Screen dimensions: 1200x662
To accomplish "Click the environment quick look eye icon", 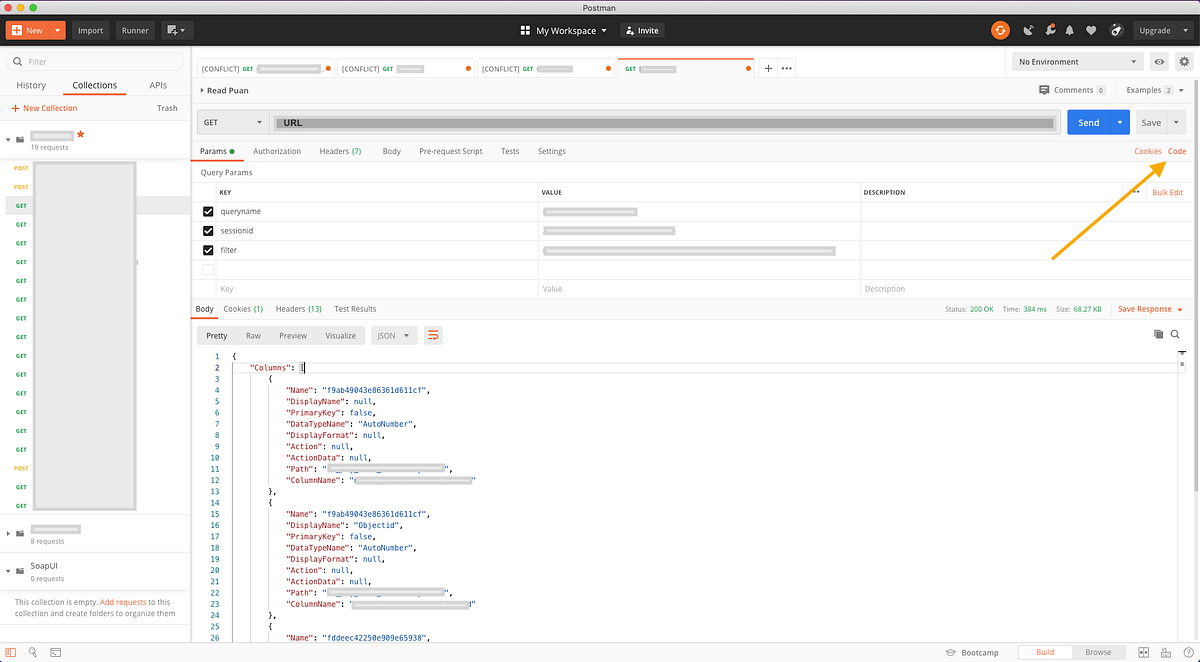I will point(1160,62).
